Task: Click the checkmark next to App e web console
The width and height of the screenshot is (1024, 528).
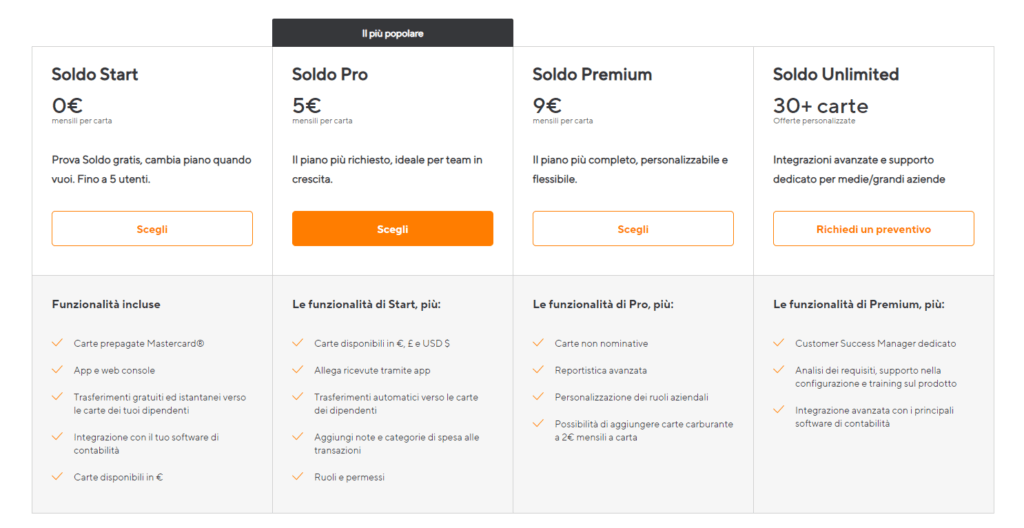Action: (x=57, y=369)
